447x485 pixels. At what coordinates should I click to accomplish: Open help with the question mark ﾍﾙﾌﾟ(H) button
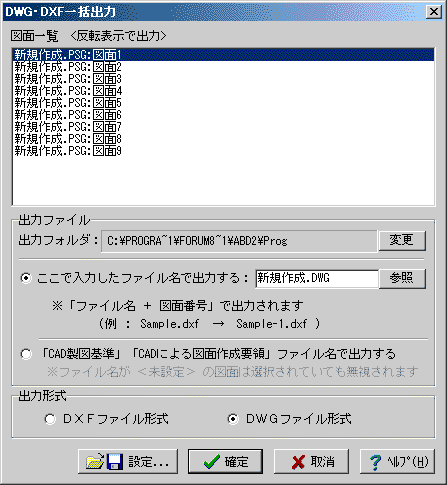pos(397,461)
